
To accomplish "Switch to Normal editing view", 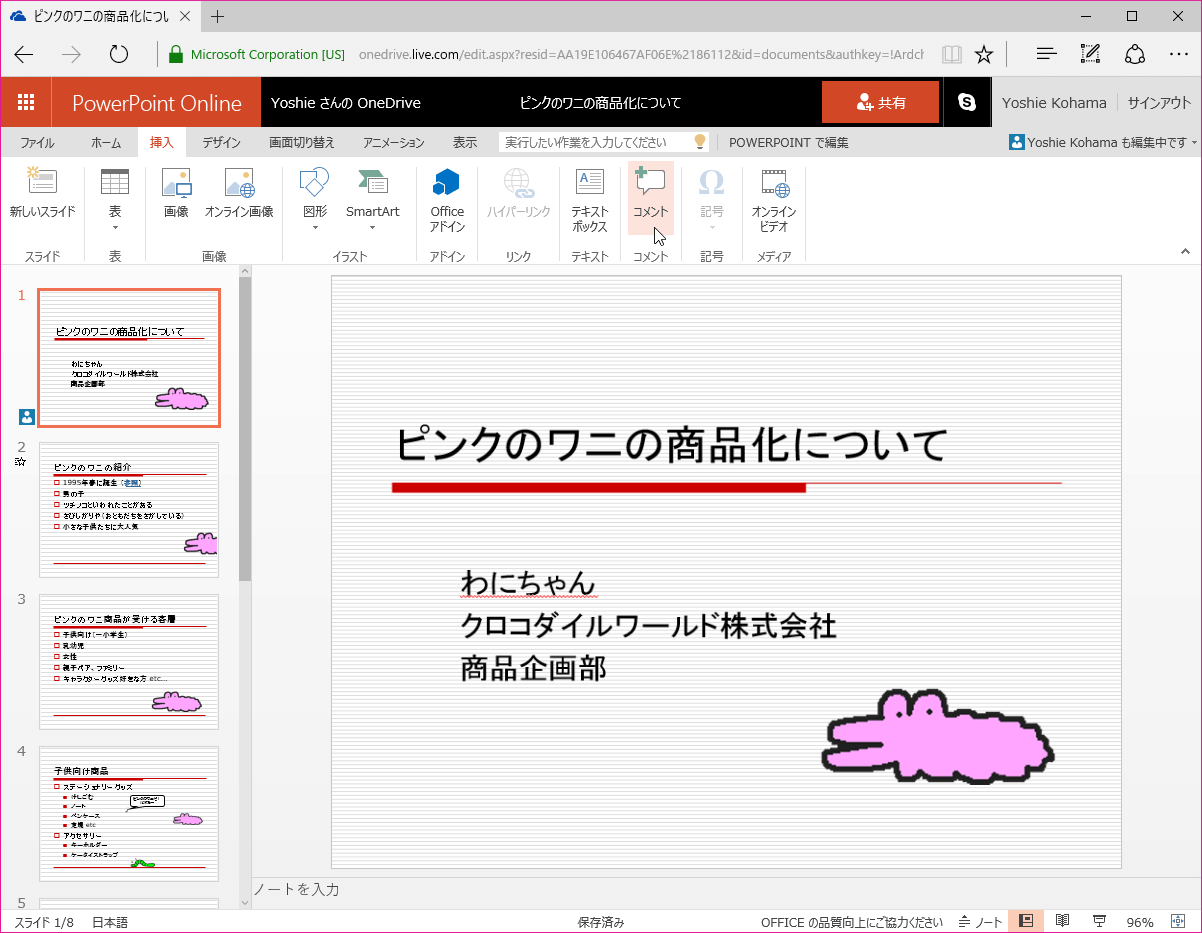I will tap(1026, 921).
